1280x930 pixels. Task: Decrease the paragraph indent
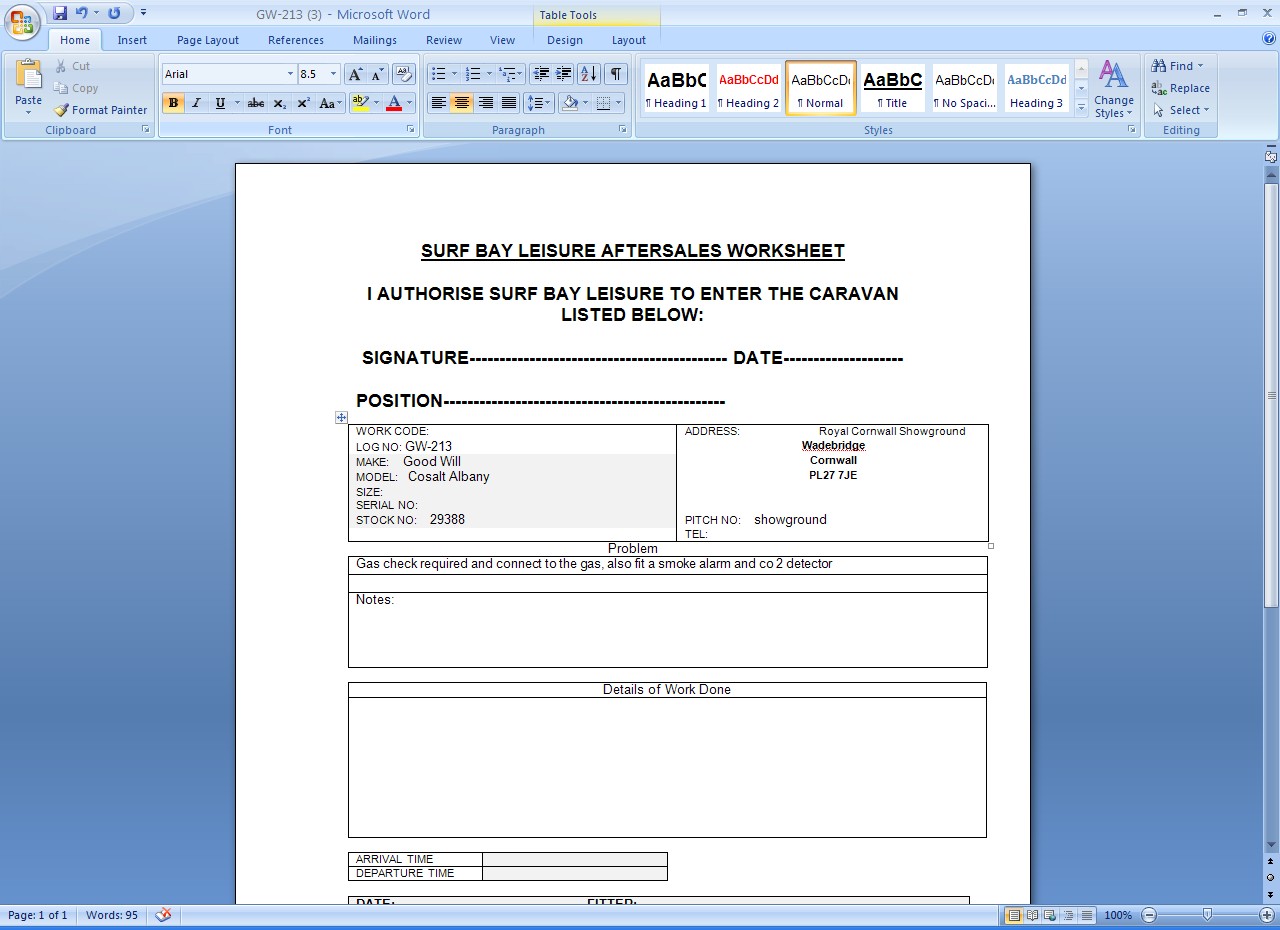click(541, 74)
